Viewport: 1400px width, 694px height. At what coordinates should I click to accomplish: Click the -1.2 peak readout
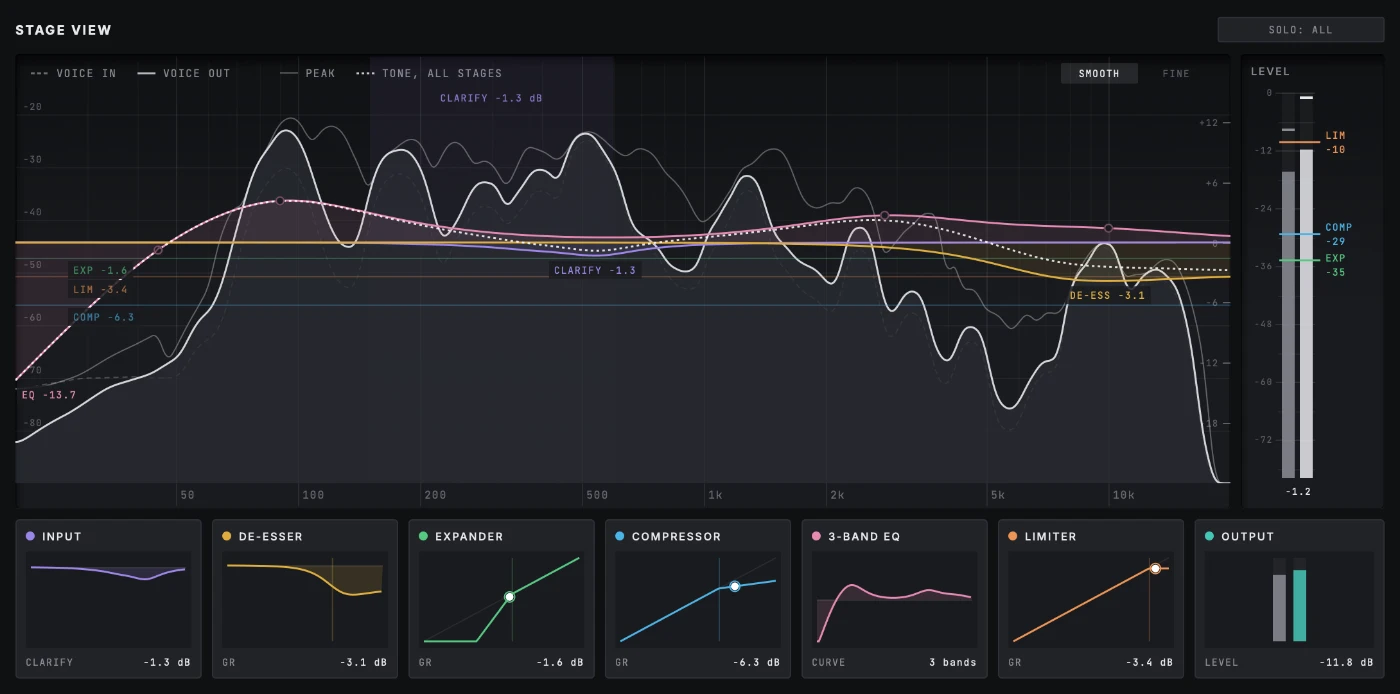(1297, 492)
